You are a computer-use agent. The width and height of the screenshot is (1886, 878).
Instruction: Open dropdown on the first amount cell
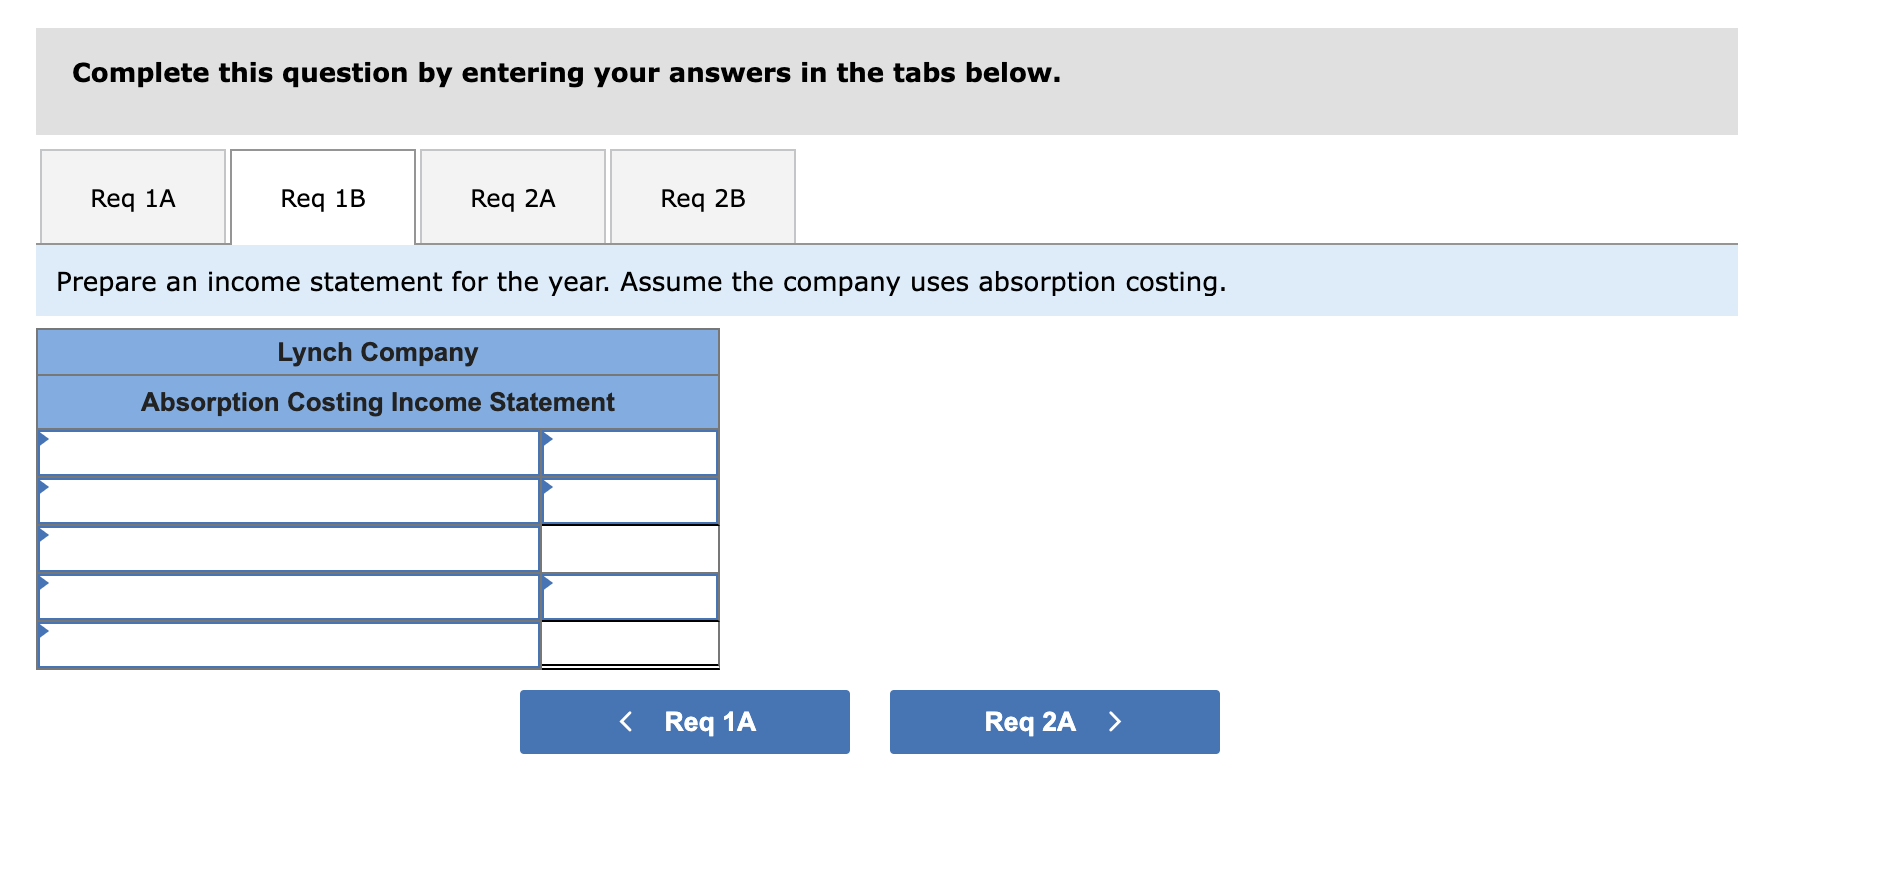coord(547,440)
